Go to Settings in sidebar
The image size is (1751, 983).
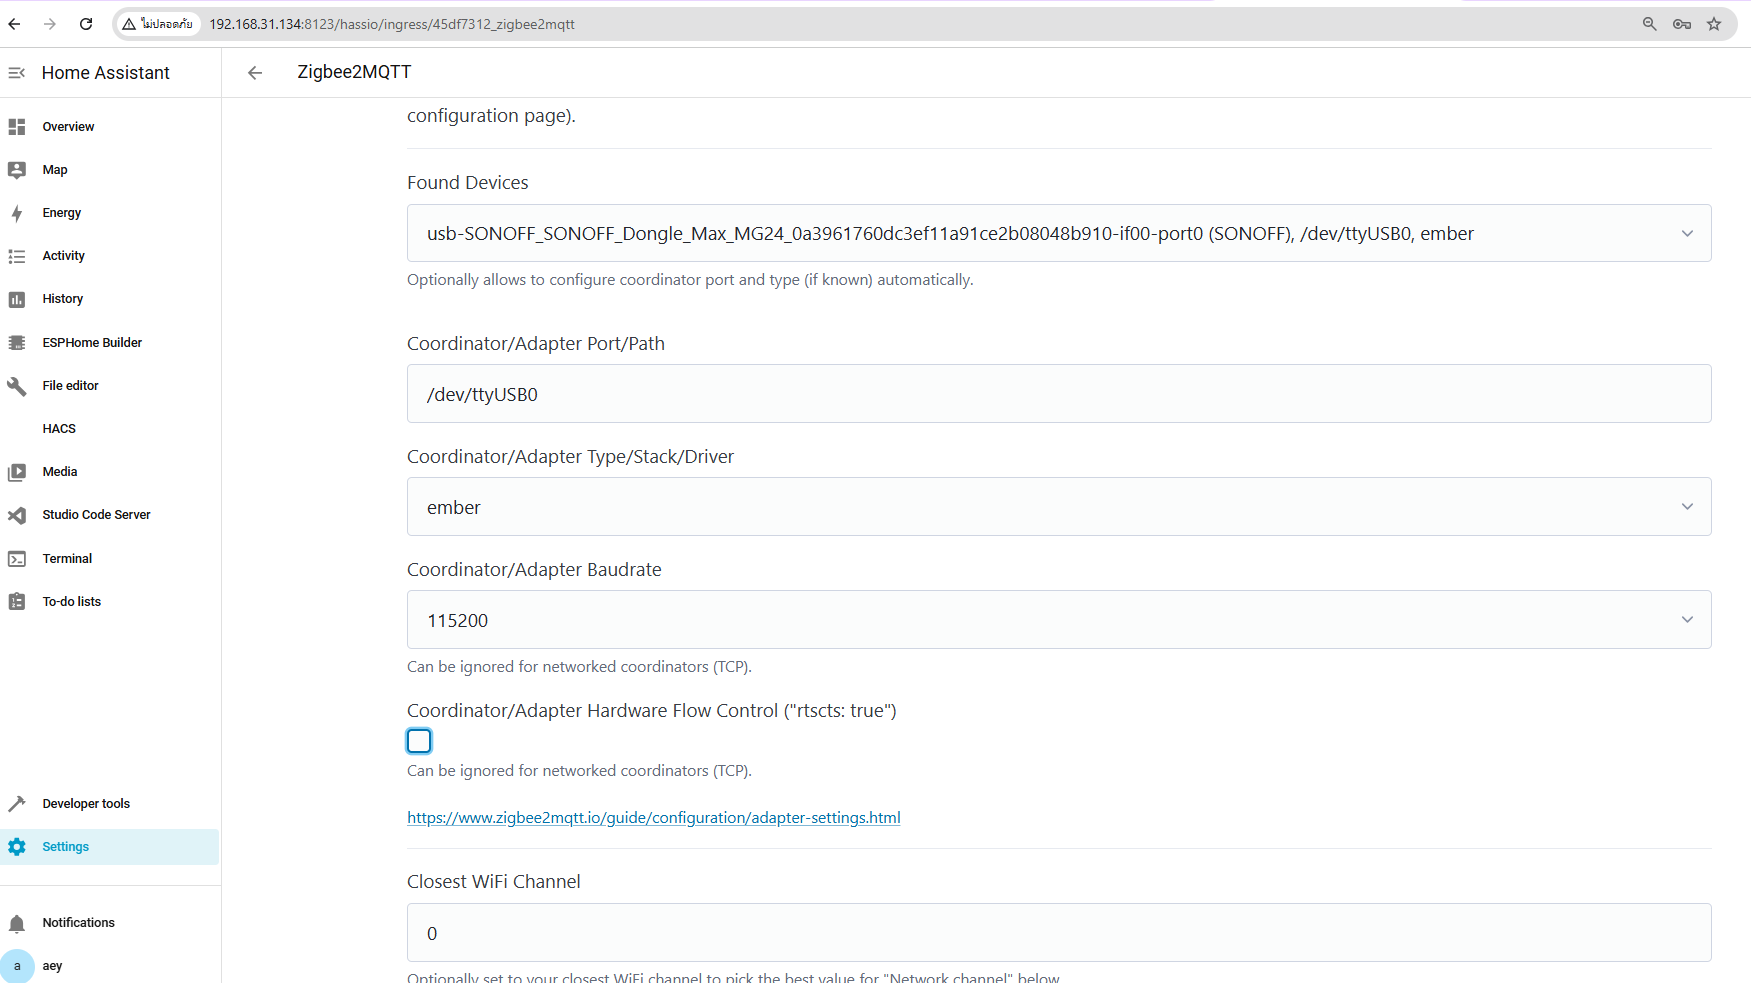click(x=66, y=847)
